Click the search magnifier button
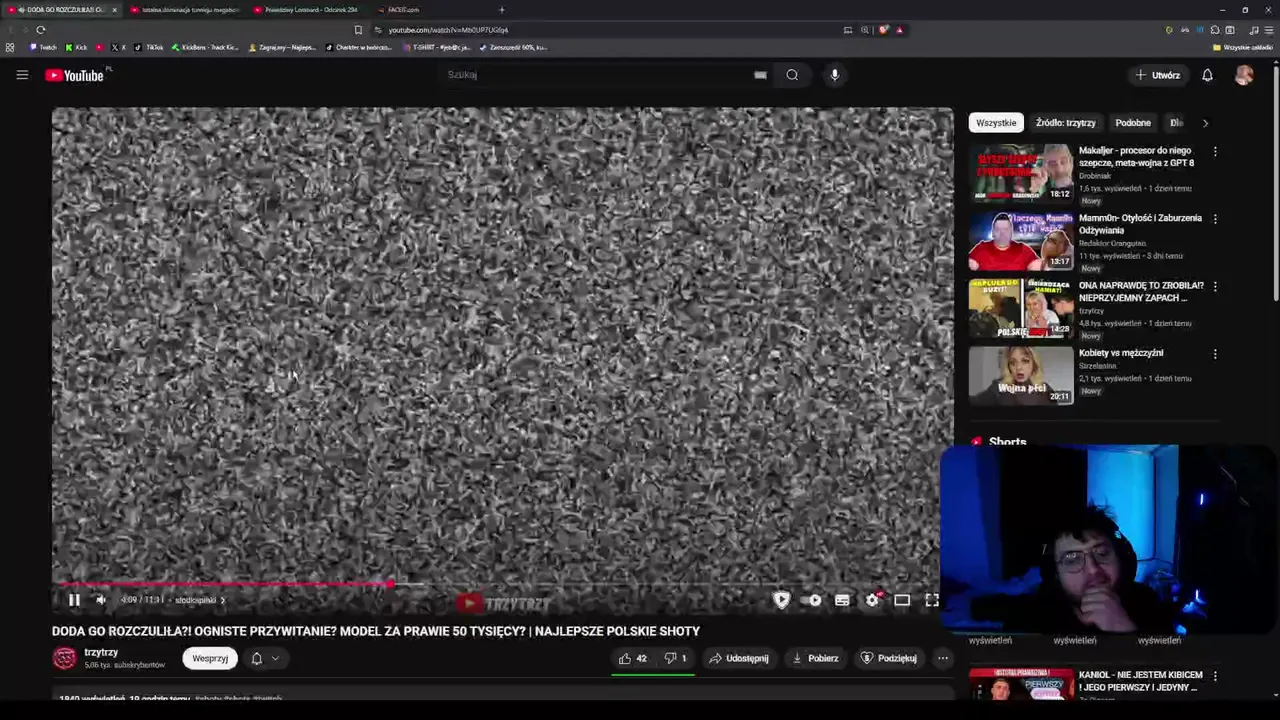This screenshot has width=1280, height=720. pos(792,75)
